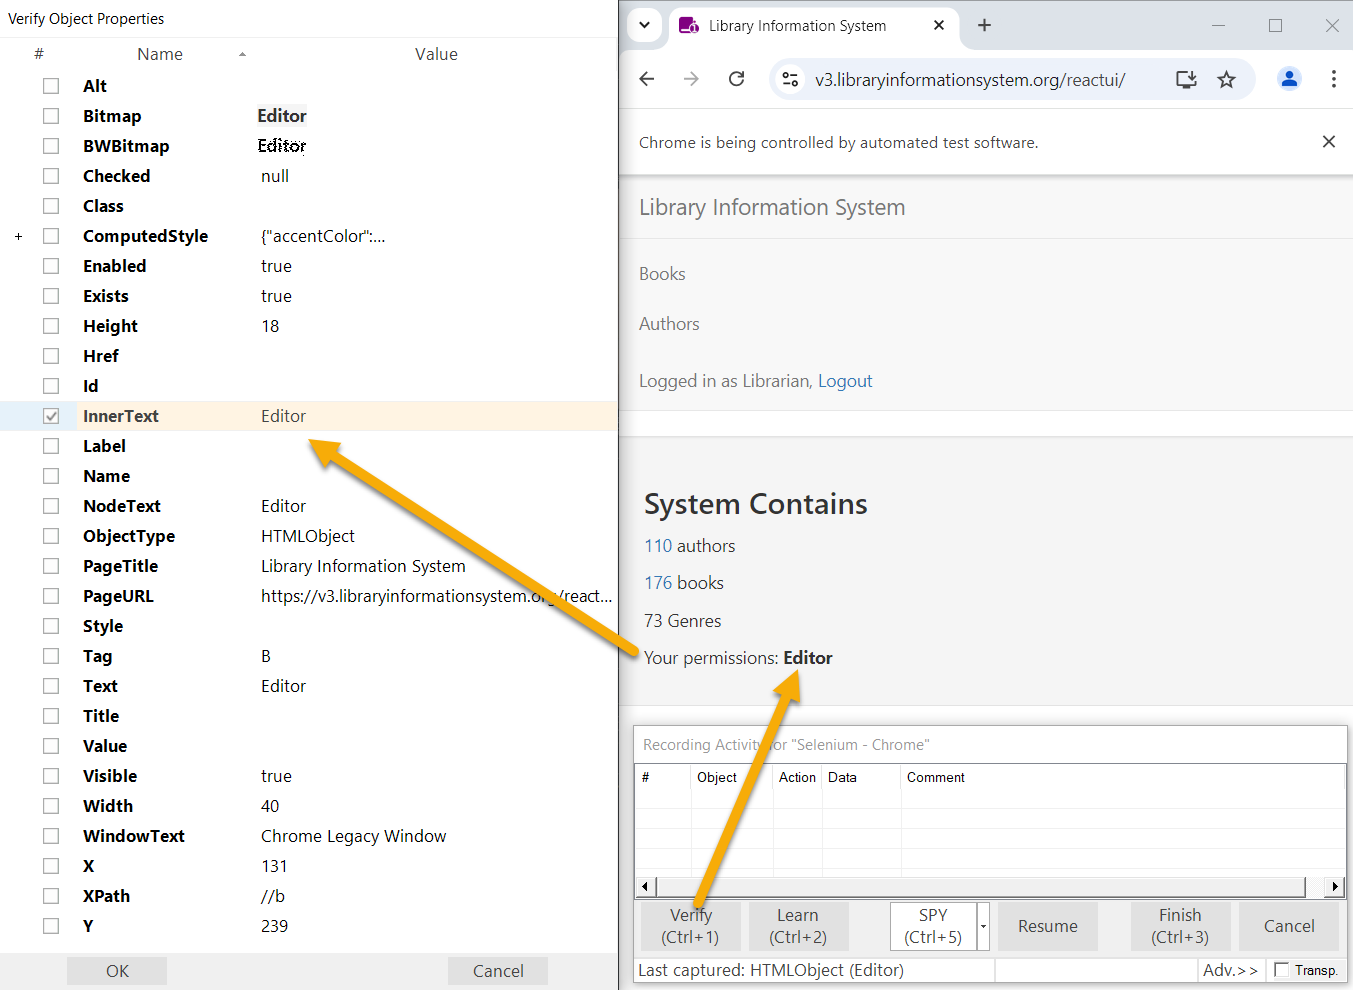Expand advanced options with Adv.>>

pos(1229,970)
